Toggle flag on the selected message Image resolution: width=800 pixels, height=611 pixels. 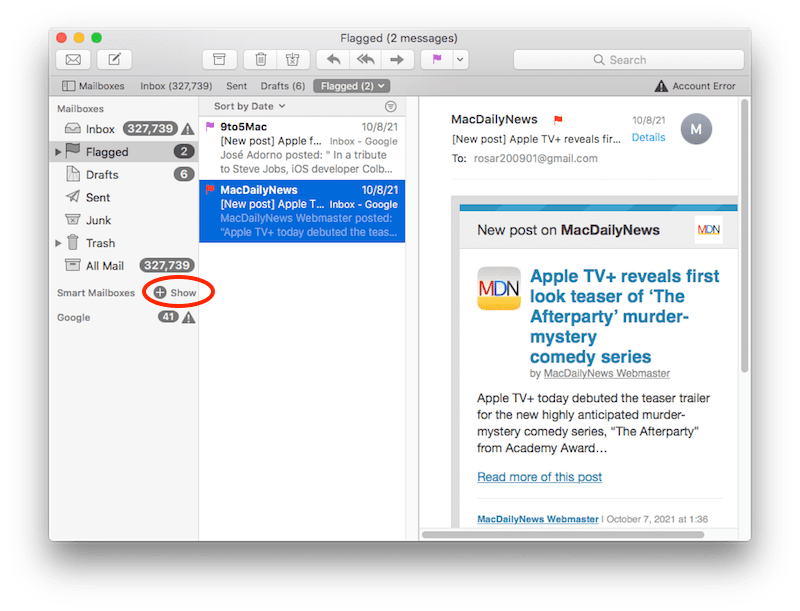click(436, 59)
